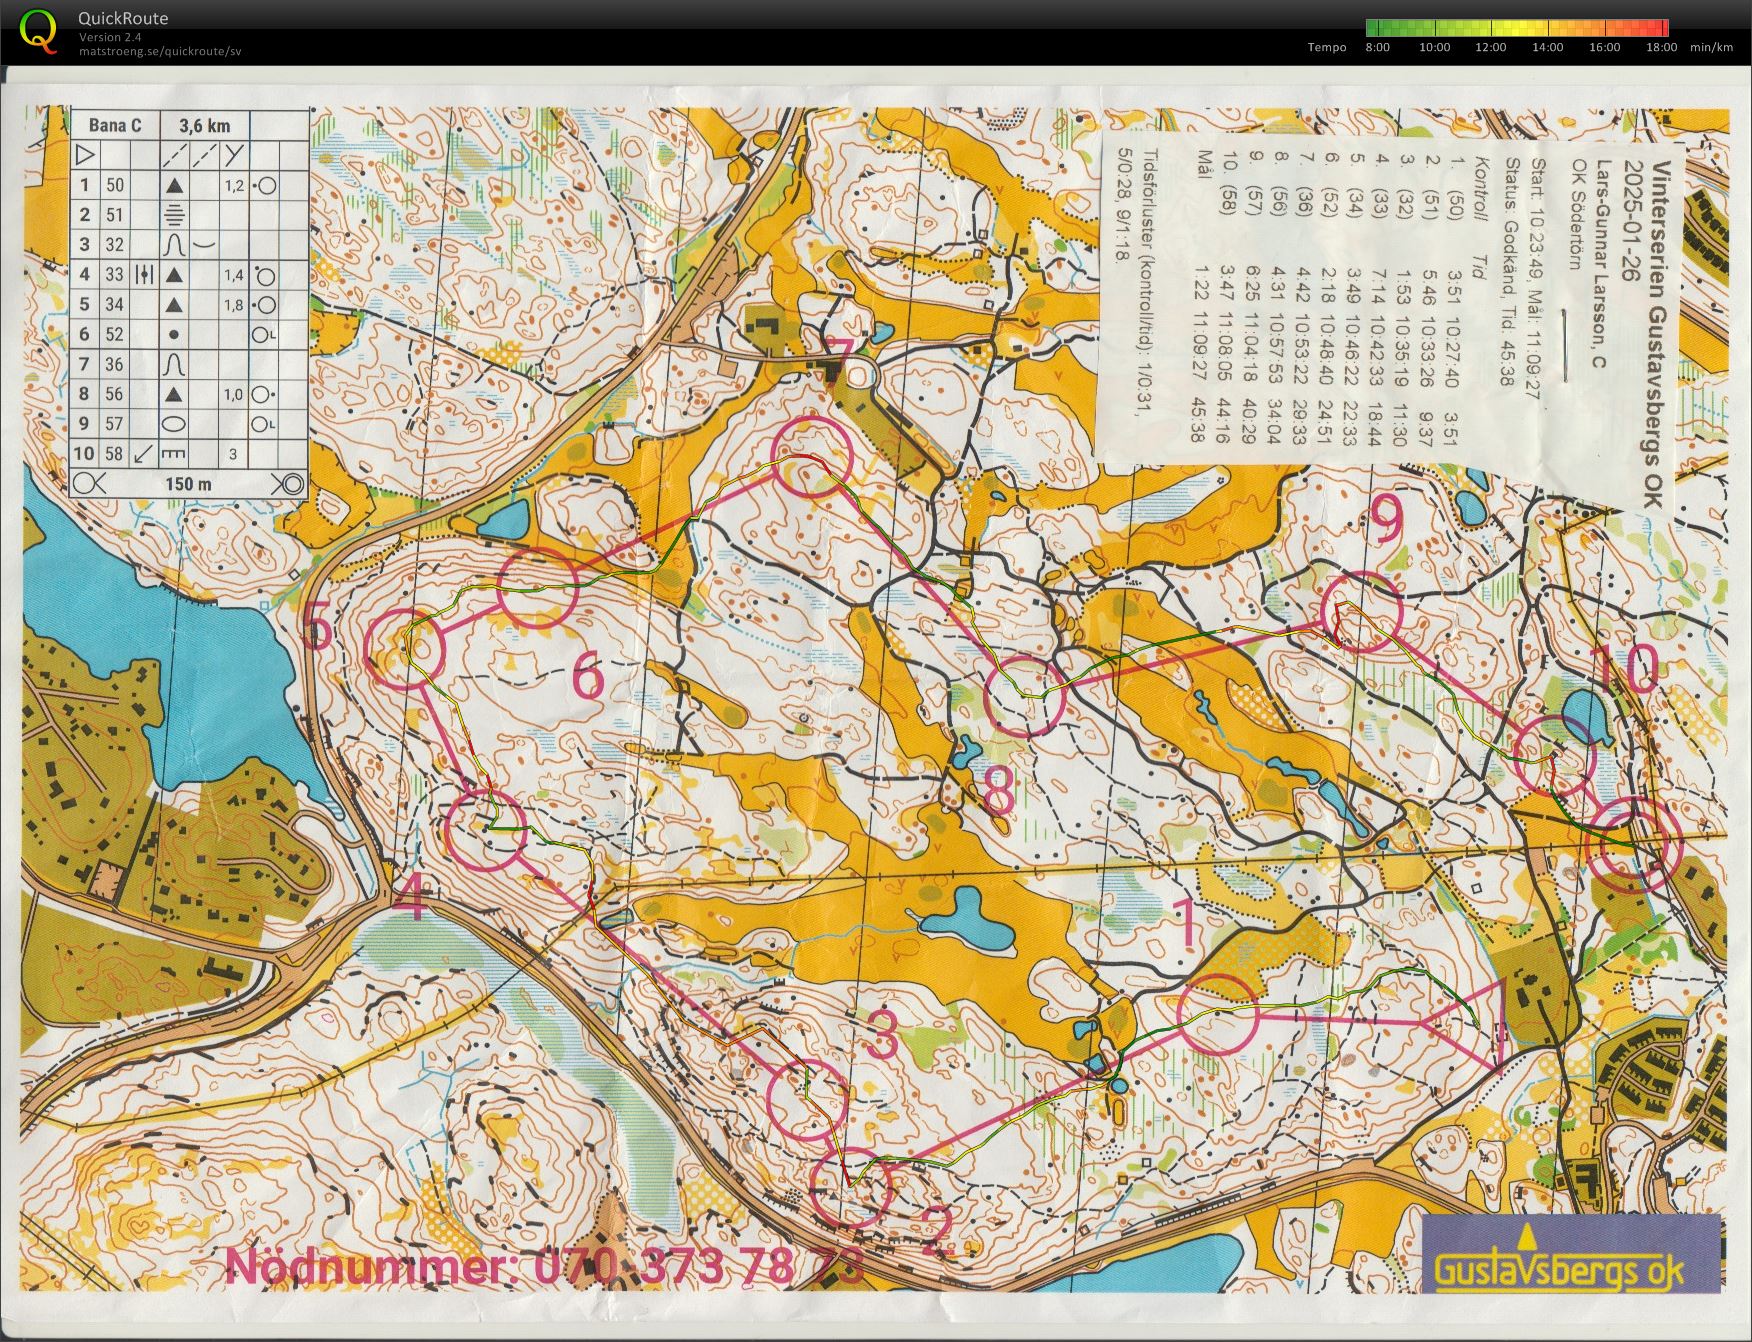Click control circle 7 at the course top
This screenshot has height=1342, width=1752.
coord(811,457)
